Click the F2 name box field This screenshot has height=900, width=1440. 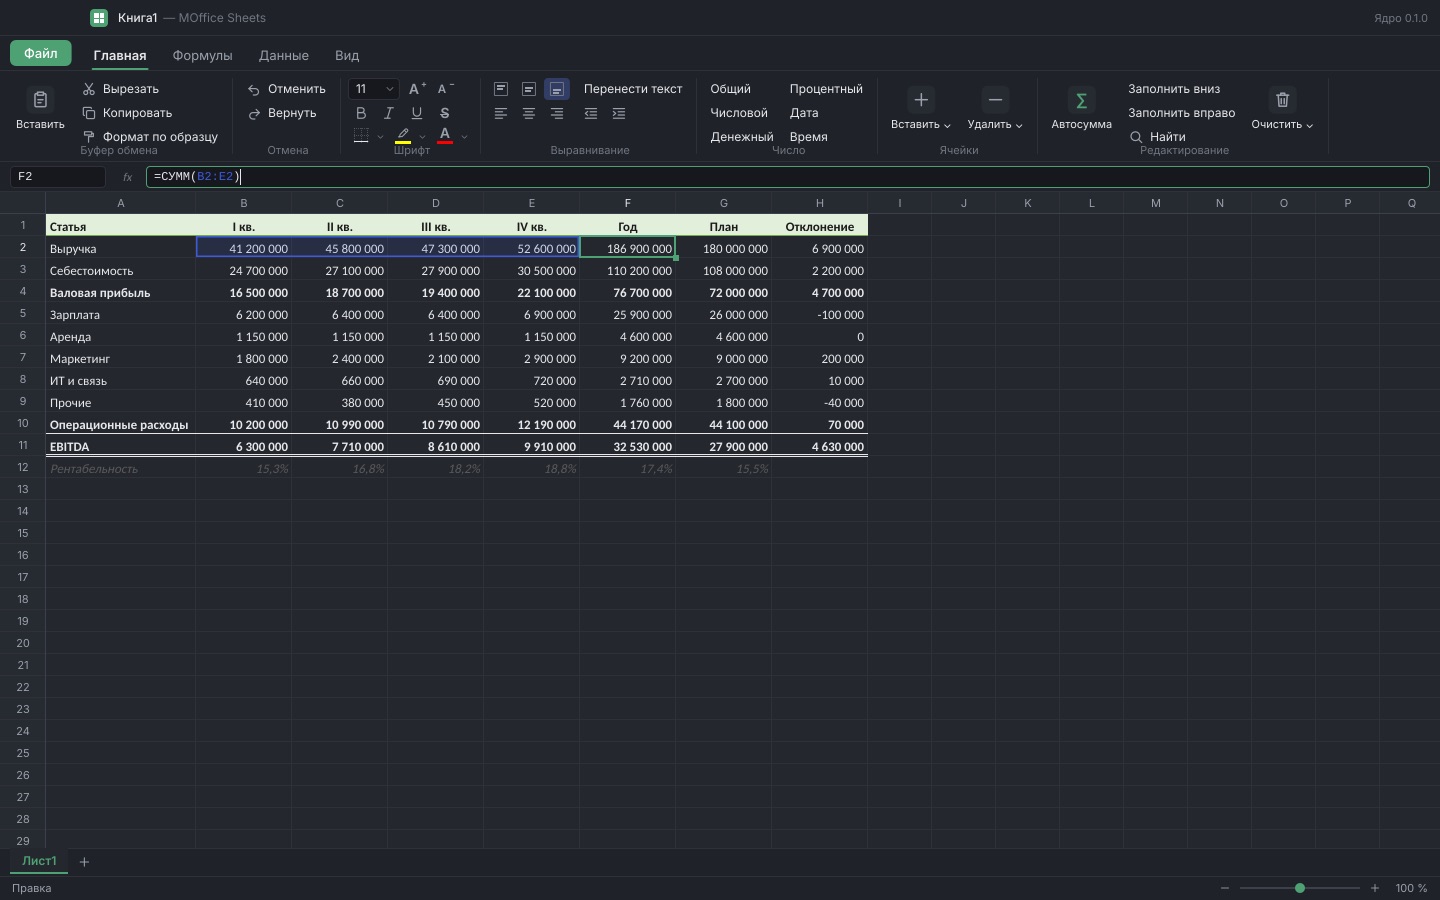(x=58, y=176)
